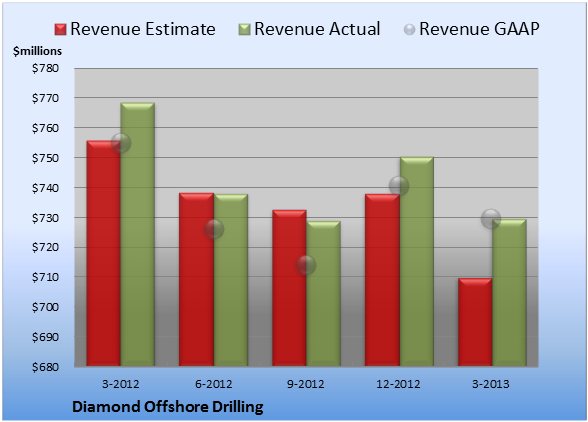588x422 pixels.
Task: Click the '$millions' axis unit label
Action: click(38, 51)
